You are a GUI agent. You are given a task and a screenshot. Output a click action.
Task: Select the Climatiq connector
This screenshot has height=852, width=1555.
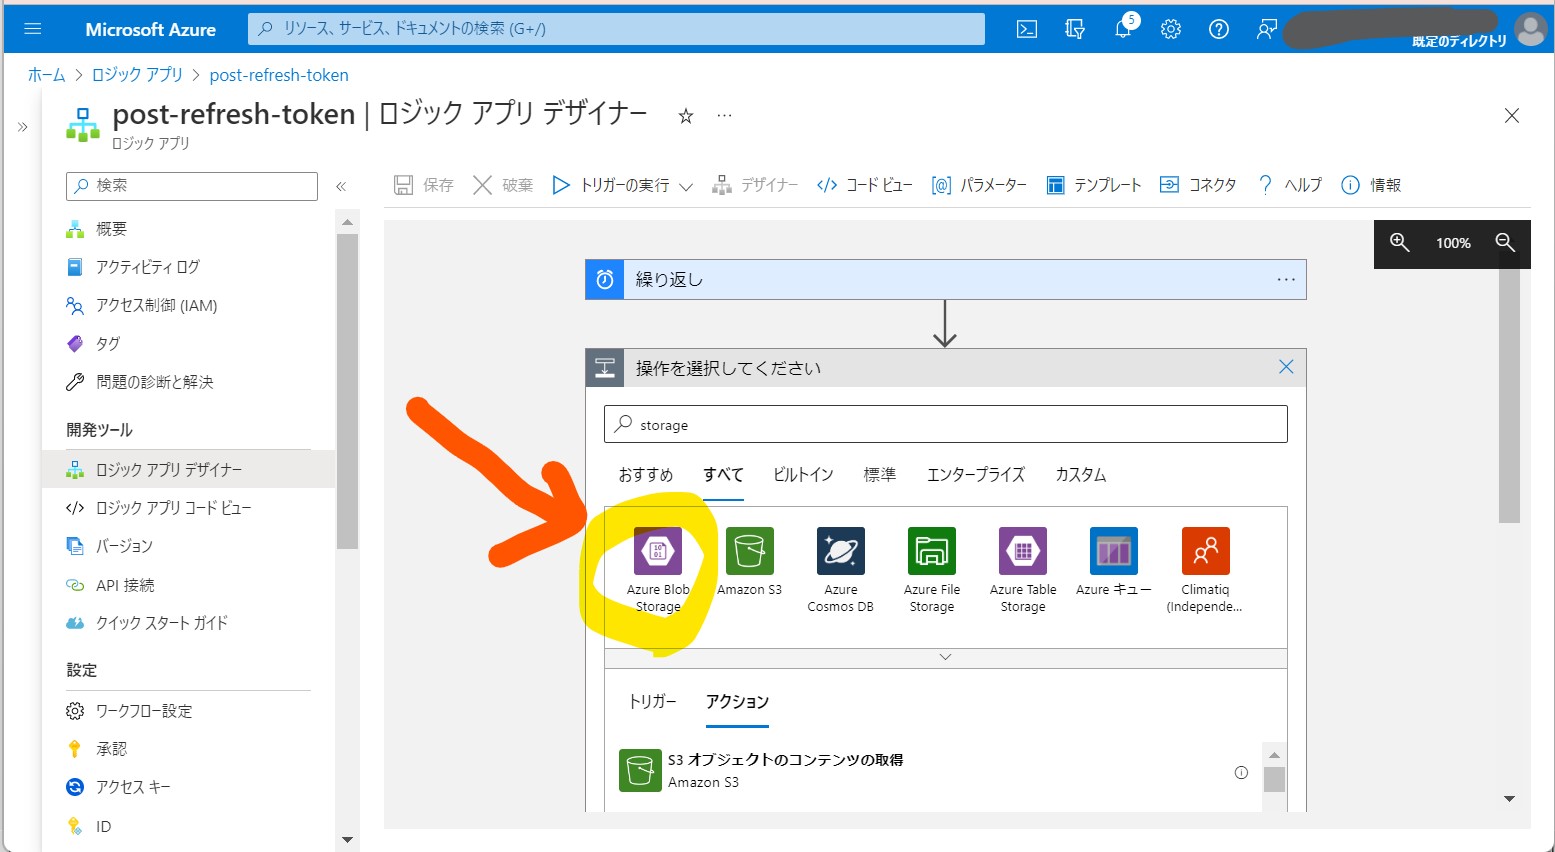(1205, 570)
